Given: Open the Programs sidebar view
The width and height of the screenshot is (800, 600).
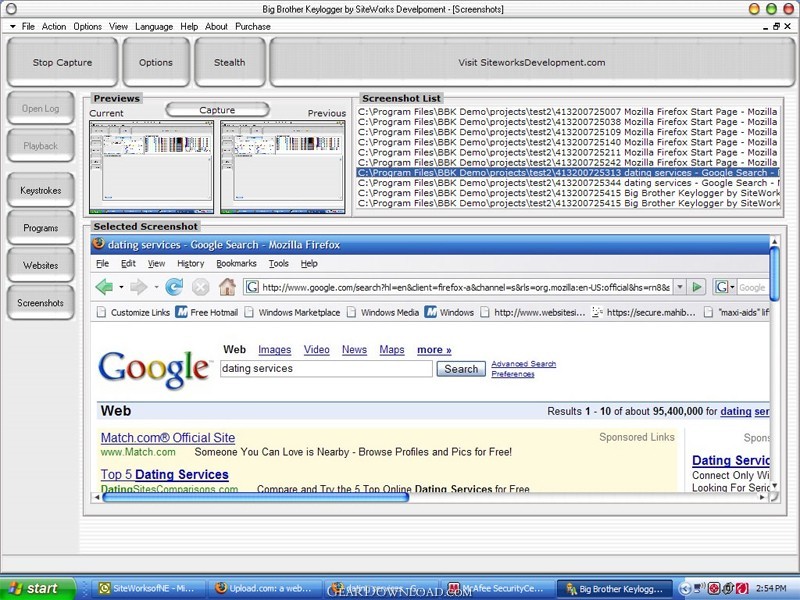Looking at the screenshot, I should pos(41,228).
